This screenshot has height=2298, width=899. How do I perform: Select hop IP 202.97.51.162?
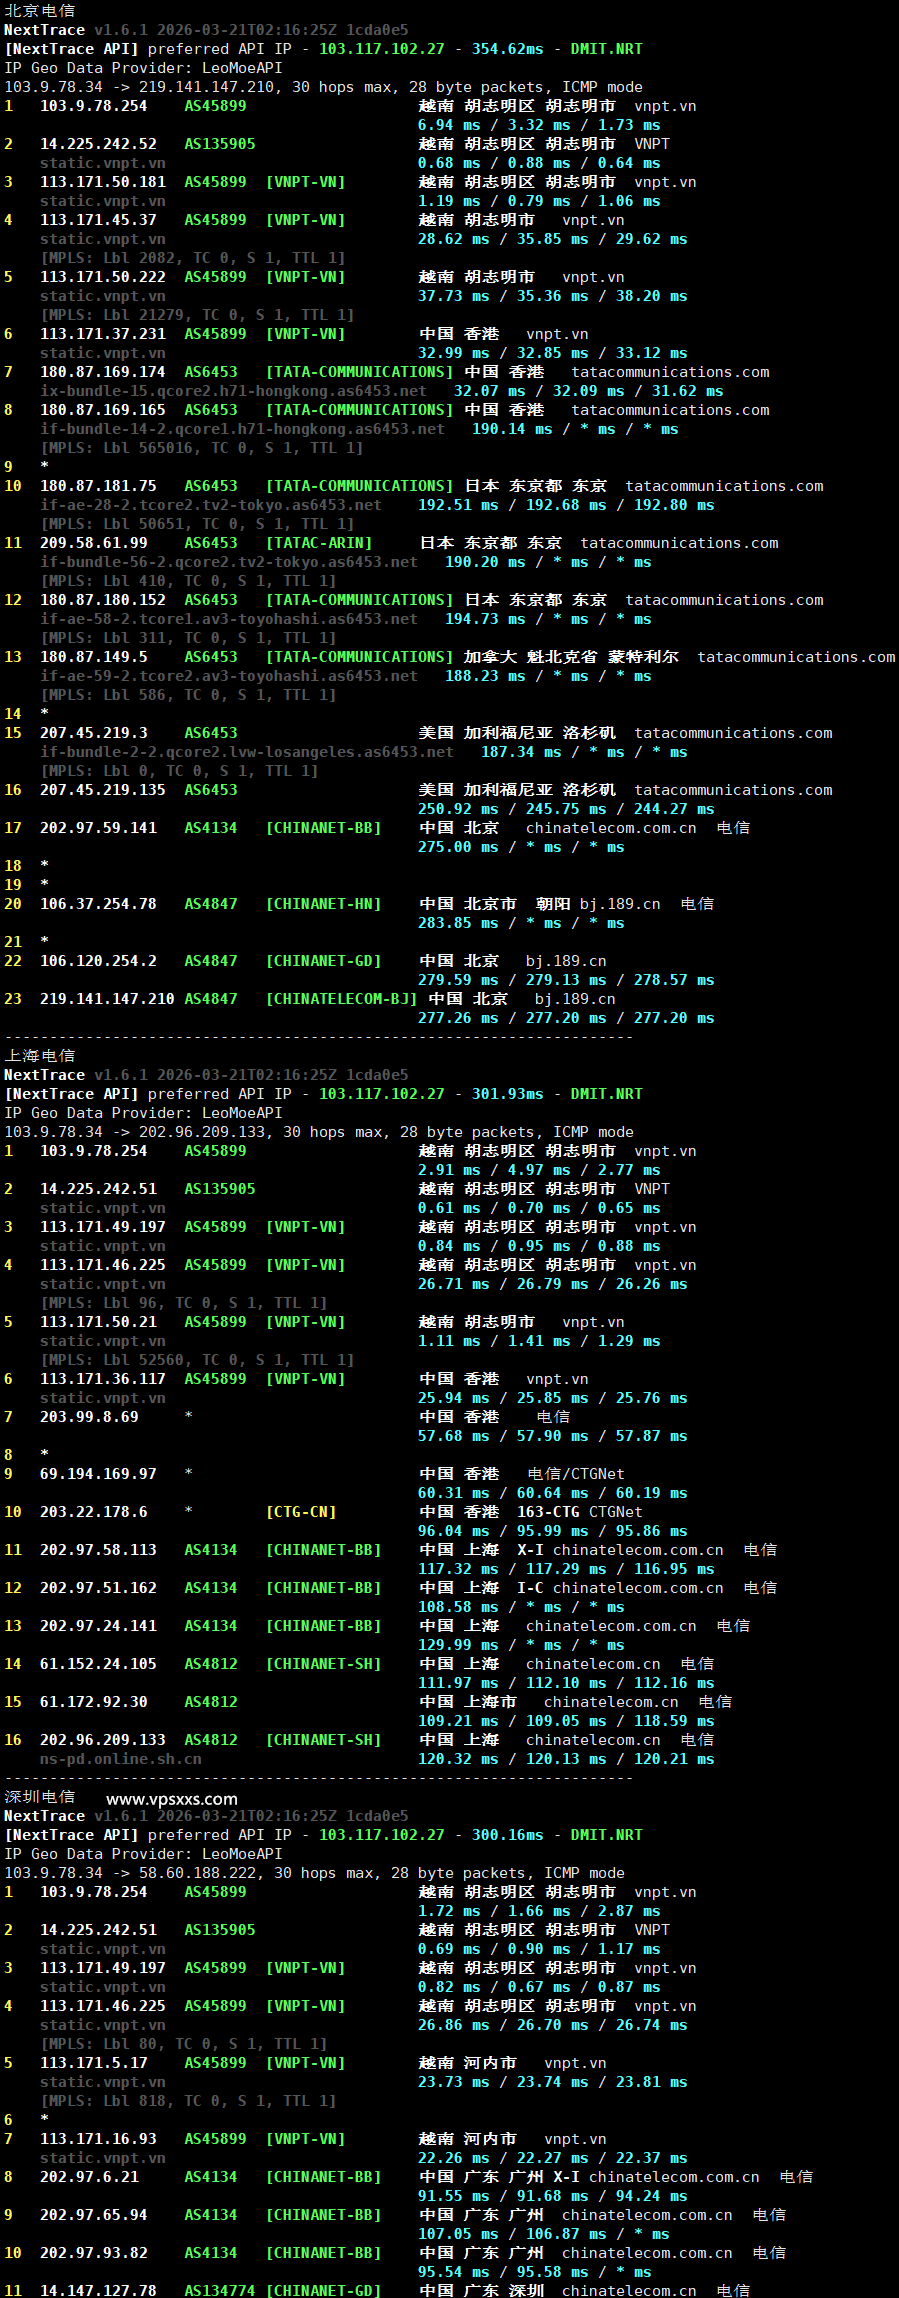point(98,1588)
